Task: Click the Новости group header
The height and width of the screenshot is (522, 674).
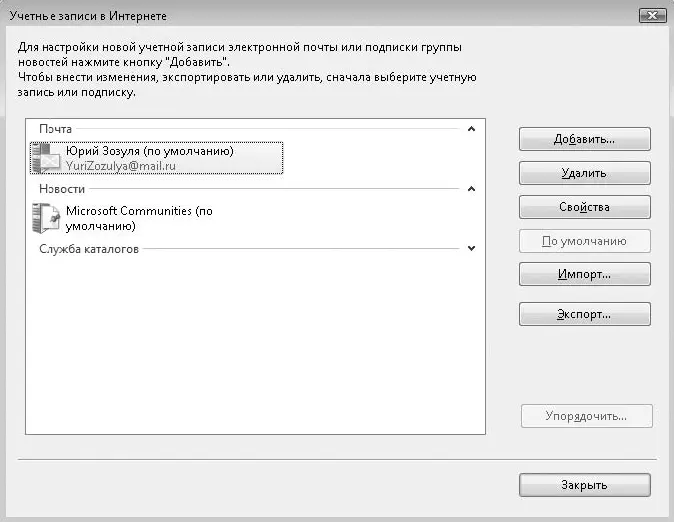Action: point(62,189)
